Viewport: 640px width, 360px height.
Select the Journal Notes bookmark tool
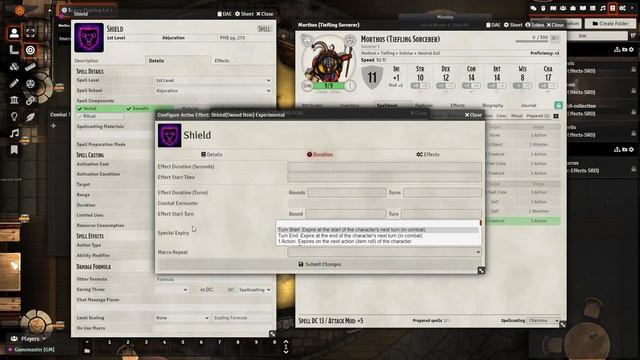pyautogui.click(x=14, y=150)
